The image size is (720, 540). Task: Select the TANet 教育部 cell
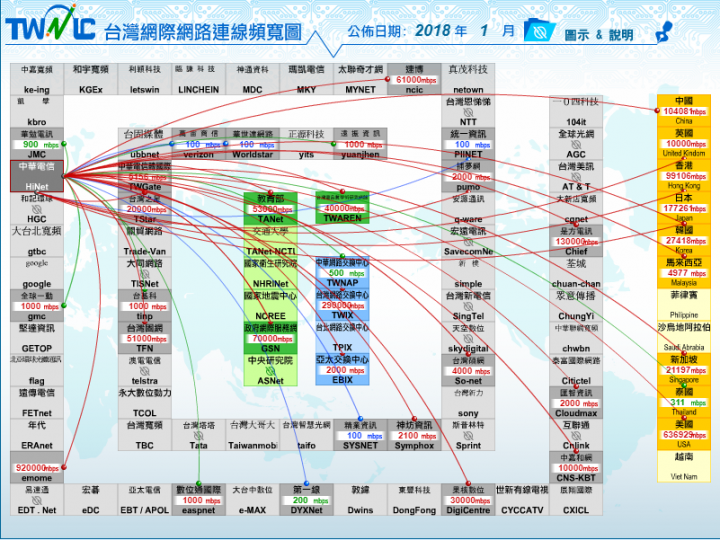point(270,208)
